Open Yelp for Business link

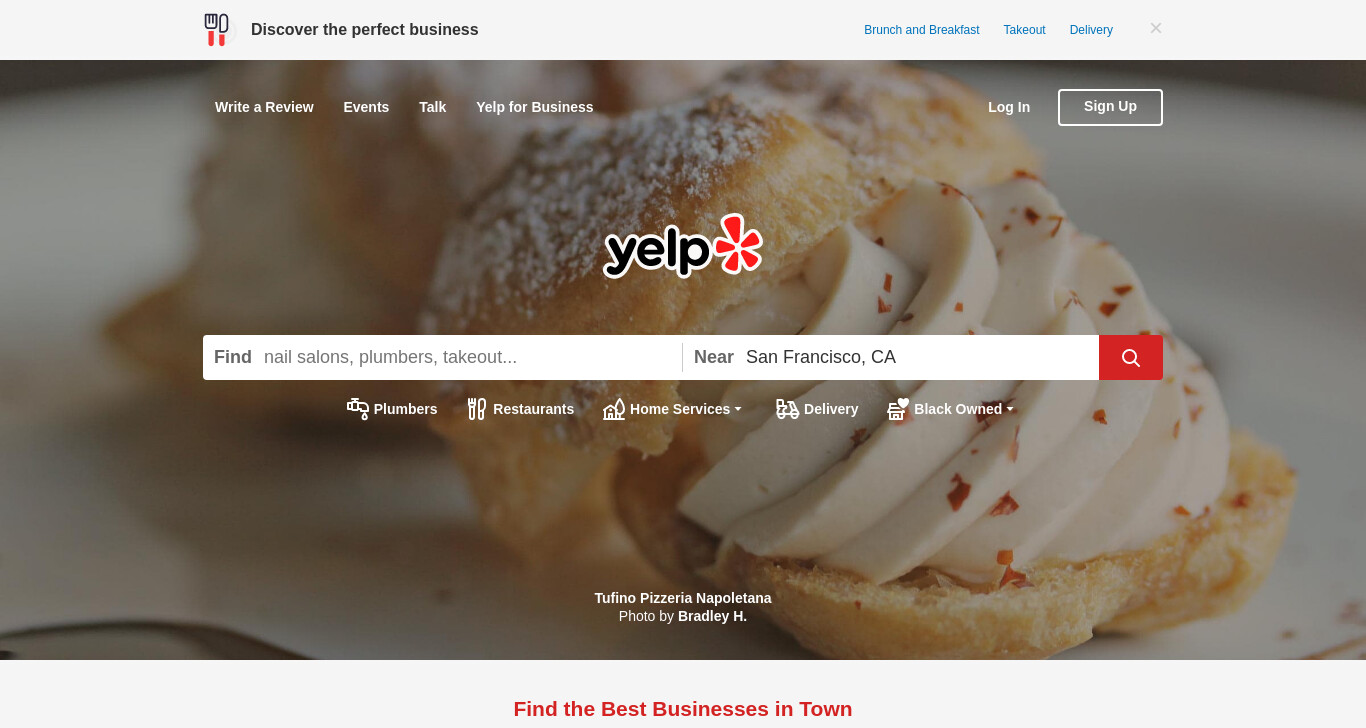[535, 107]
